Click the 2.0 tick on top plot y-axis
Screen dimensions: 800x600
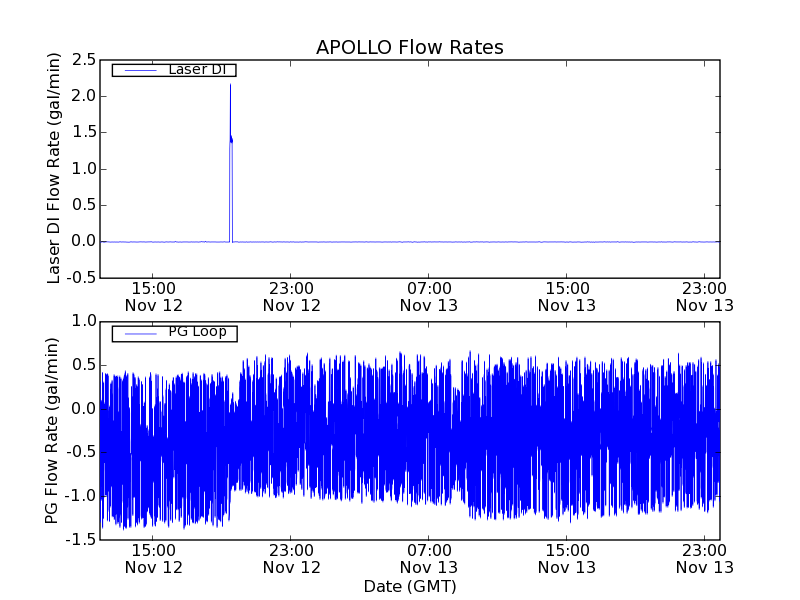point(83,96)
